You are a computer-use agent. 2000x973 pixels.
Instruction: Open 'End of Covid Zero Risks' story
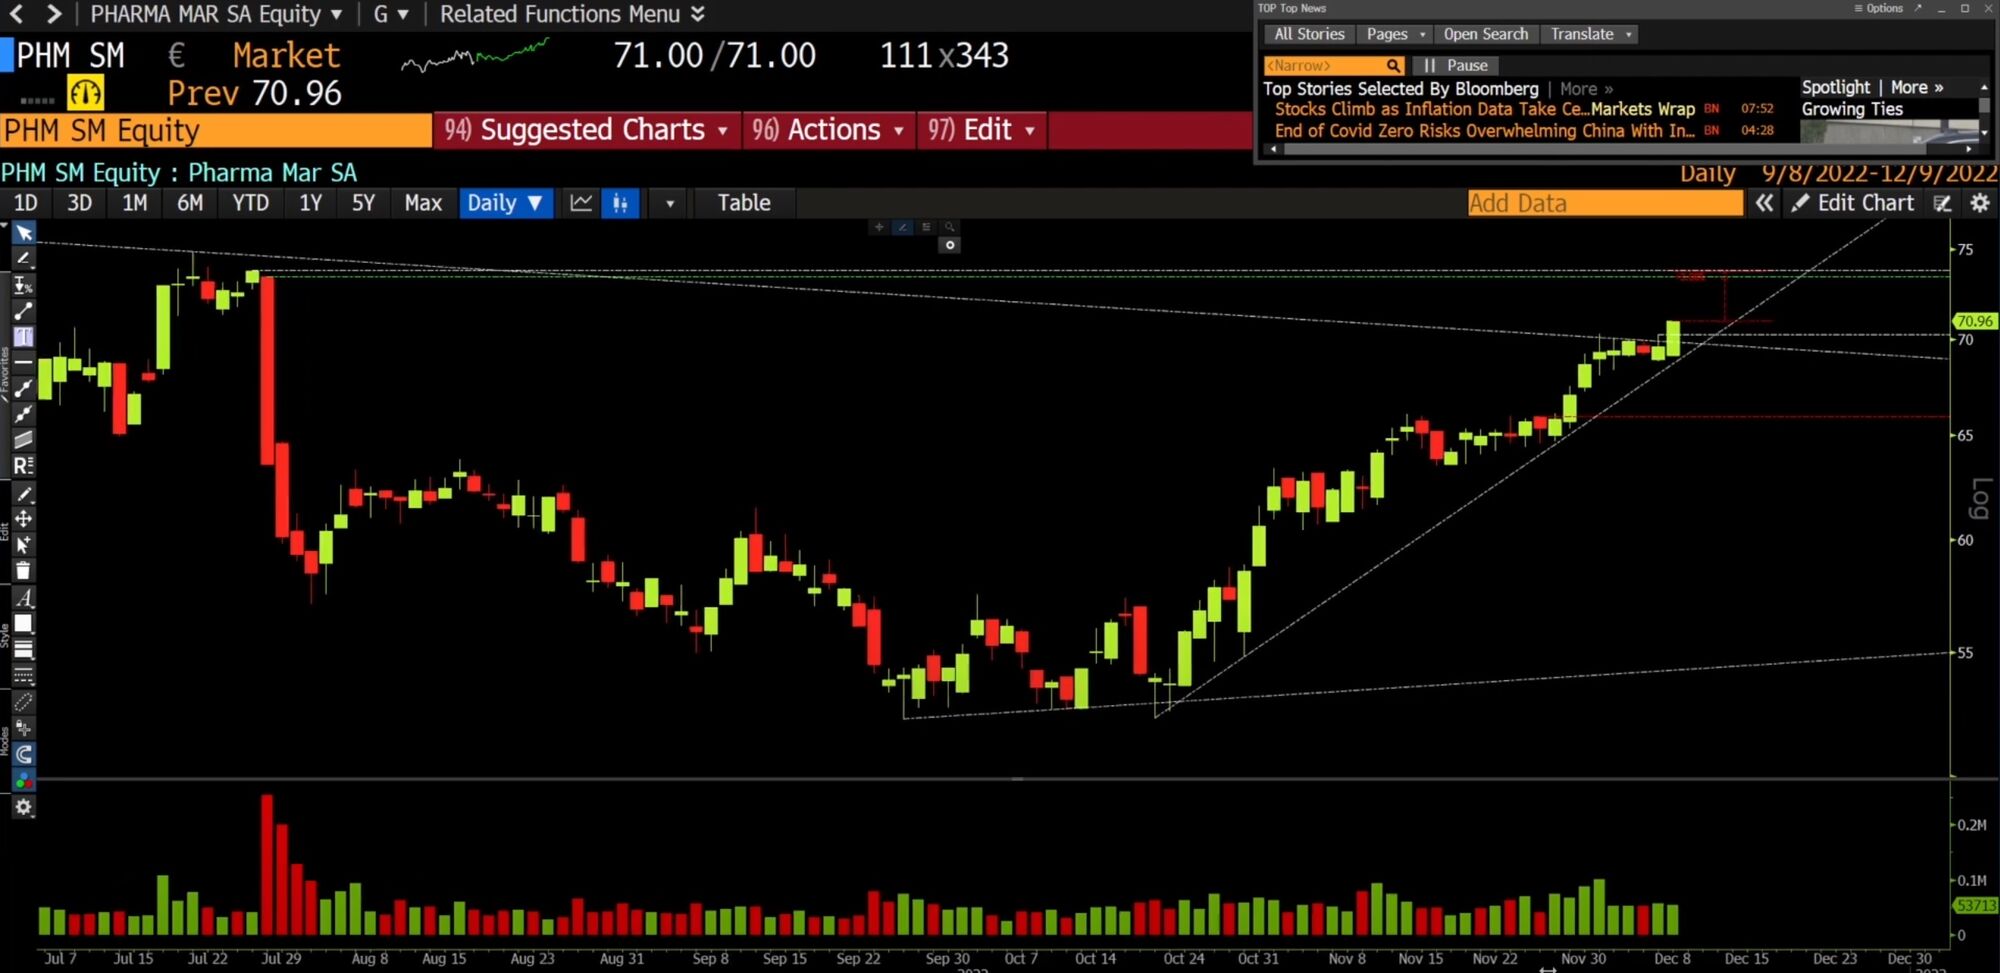click(1485, 131)
